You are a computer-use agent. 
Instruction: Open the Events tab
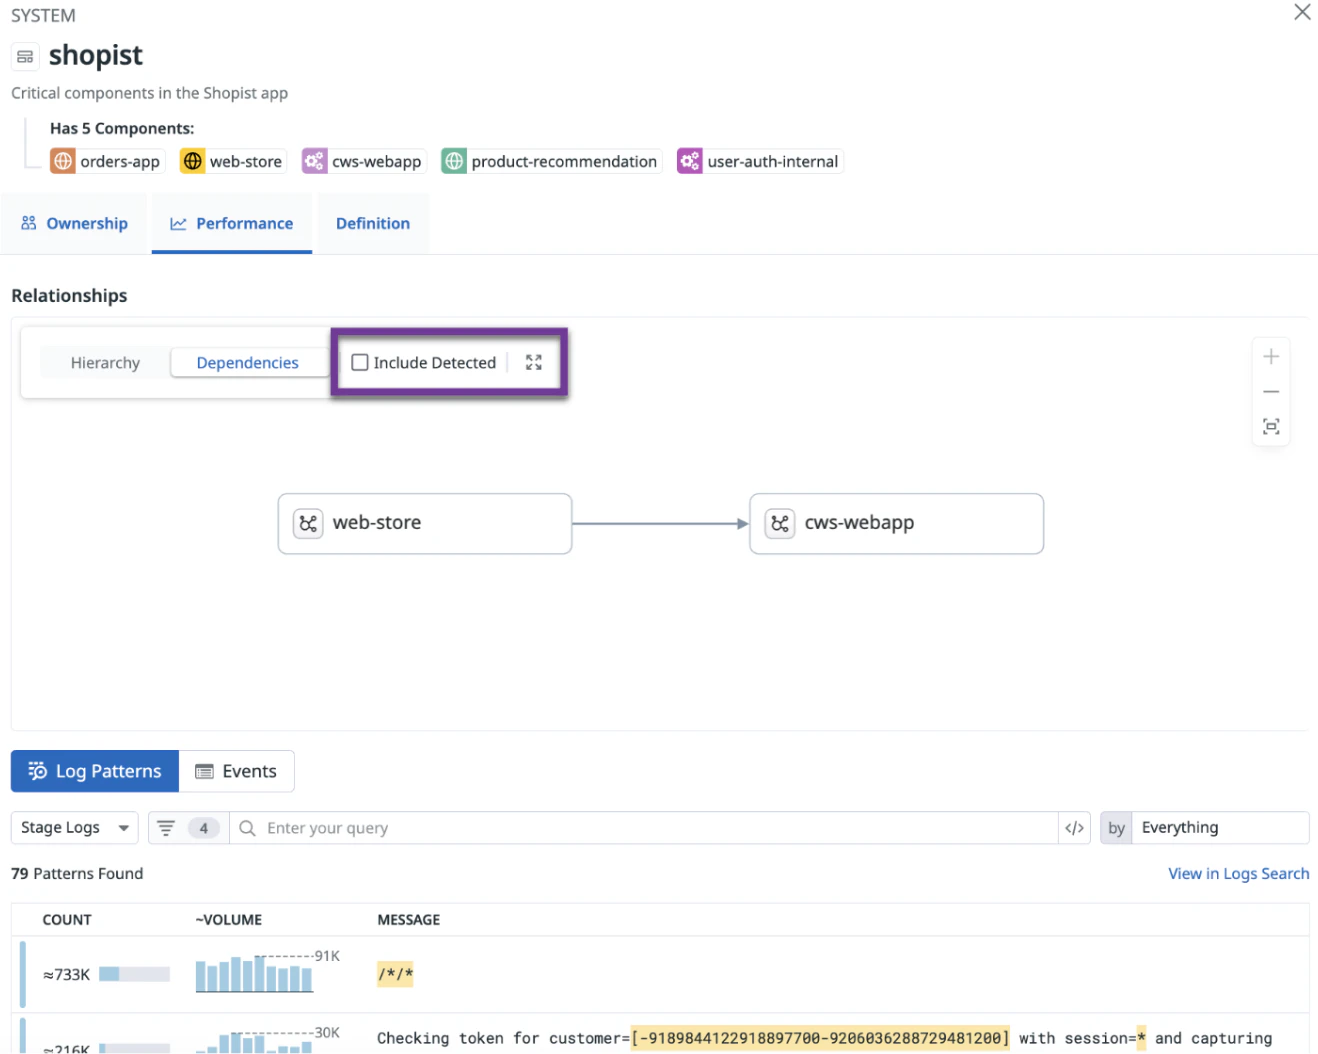237,771
